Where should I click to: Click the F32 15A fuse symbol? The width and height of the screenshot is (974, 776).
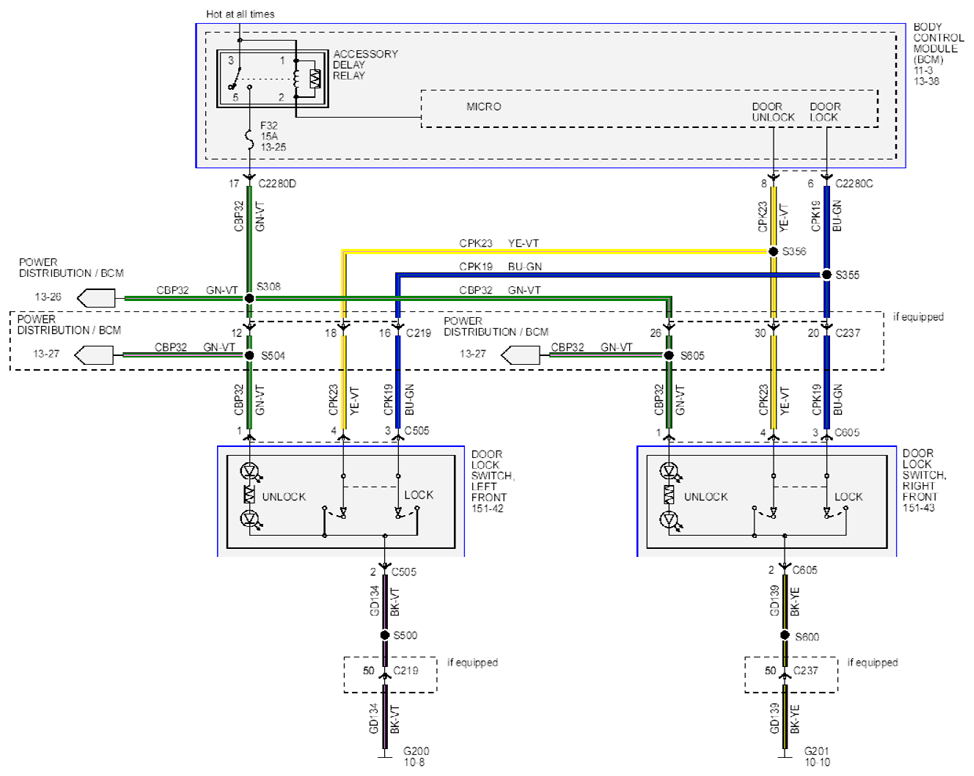click(250, 140)
